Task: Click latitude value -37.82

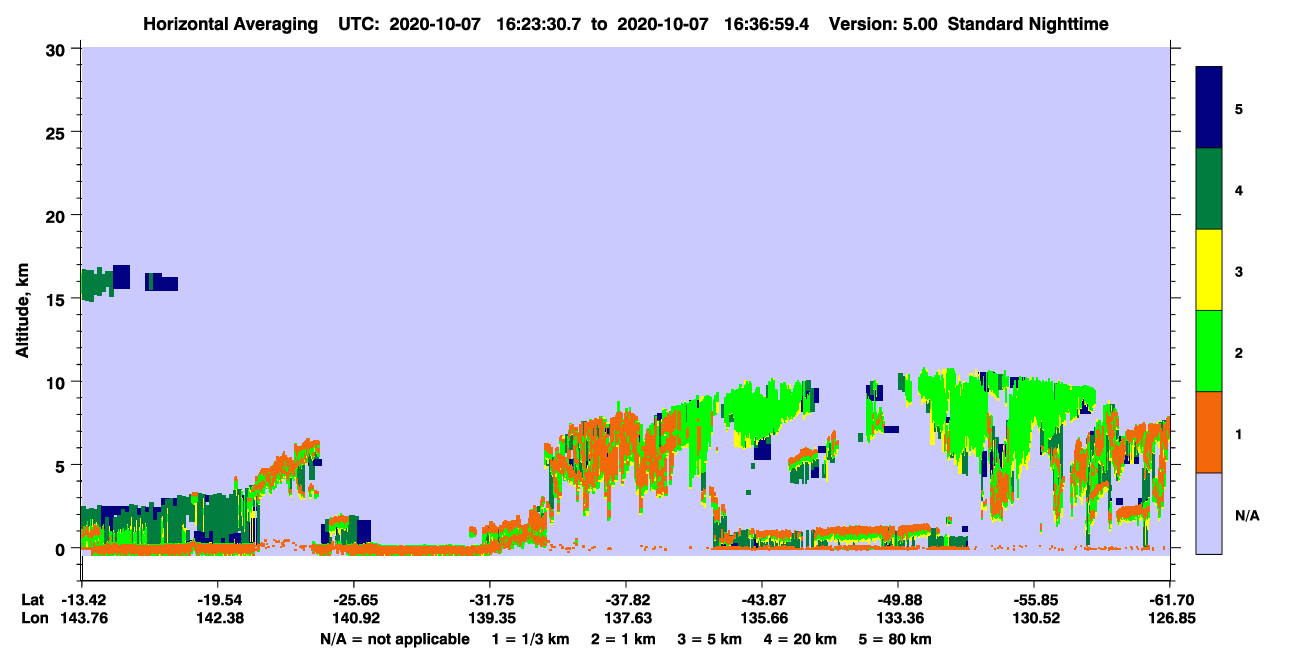Action: [627, 600]
